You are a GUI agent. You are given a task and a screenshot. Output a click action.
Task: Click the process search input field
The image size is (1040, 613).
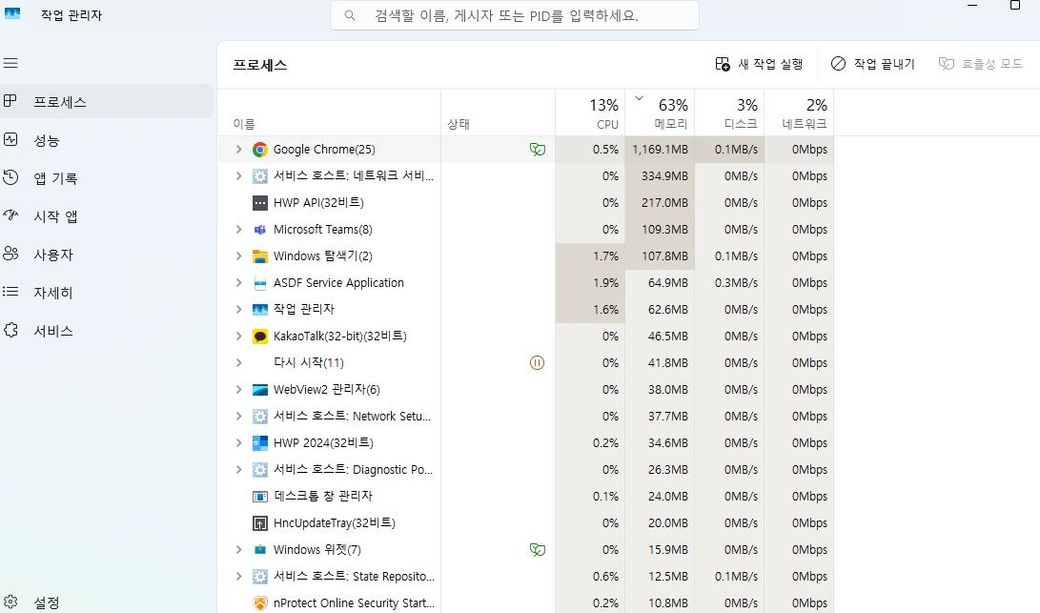[515, 16]
